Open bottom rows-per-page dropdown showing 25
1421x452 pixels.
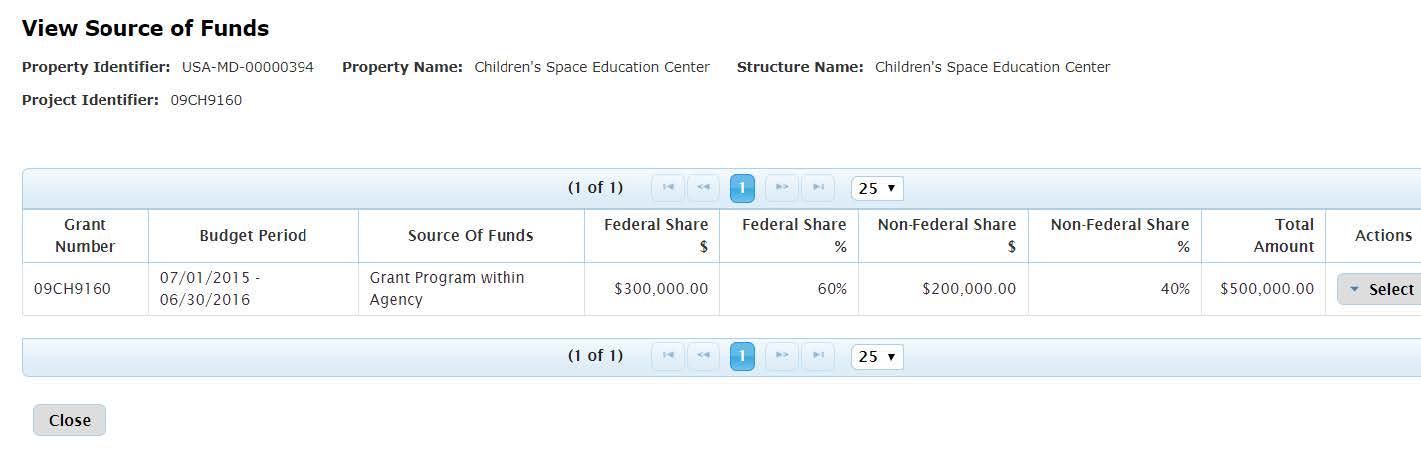[877, 356]
